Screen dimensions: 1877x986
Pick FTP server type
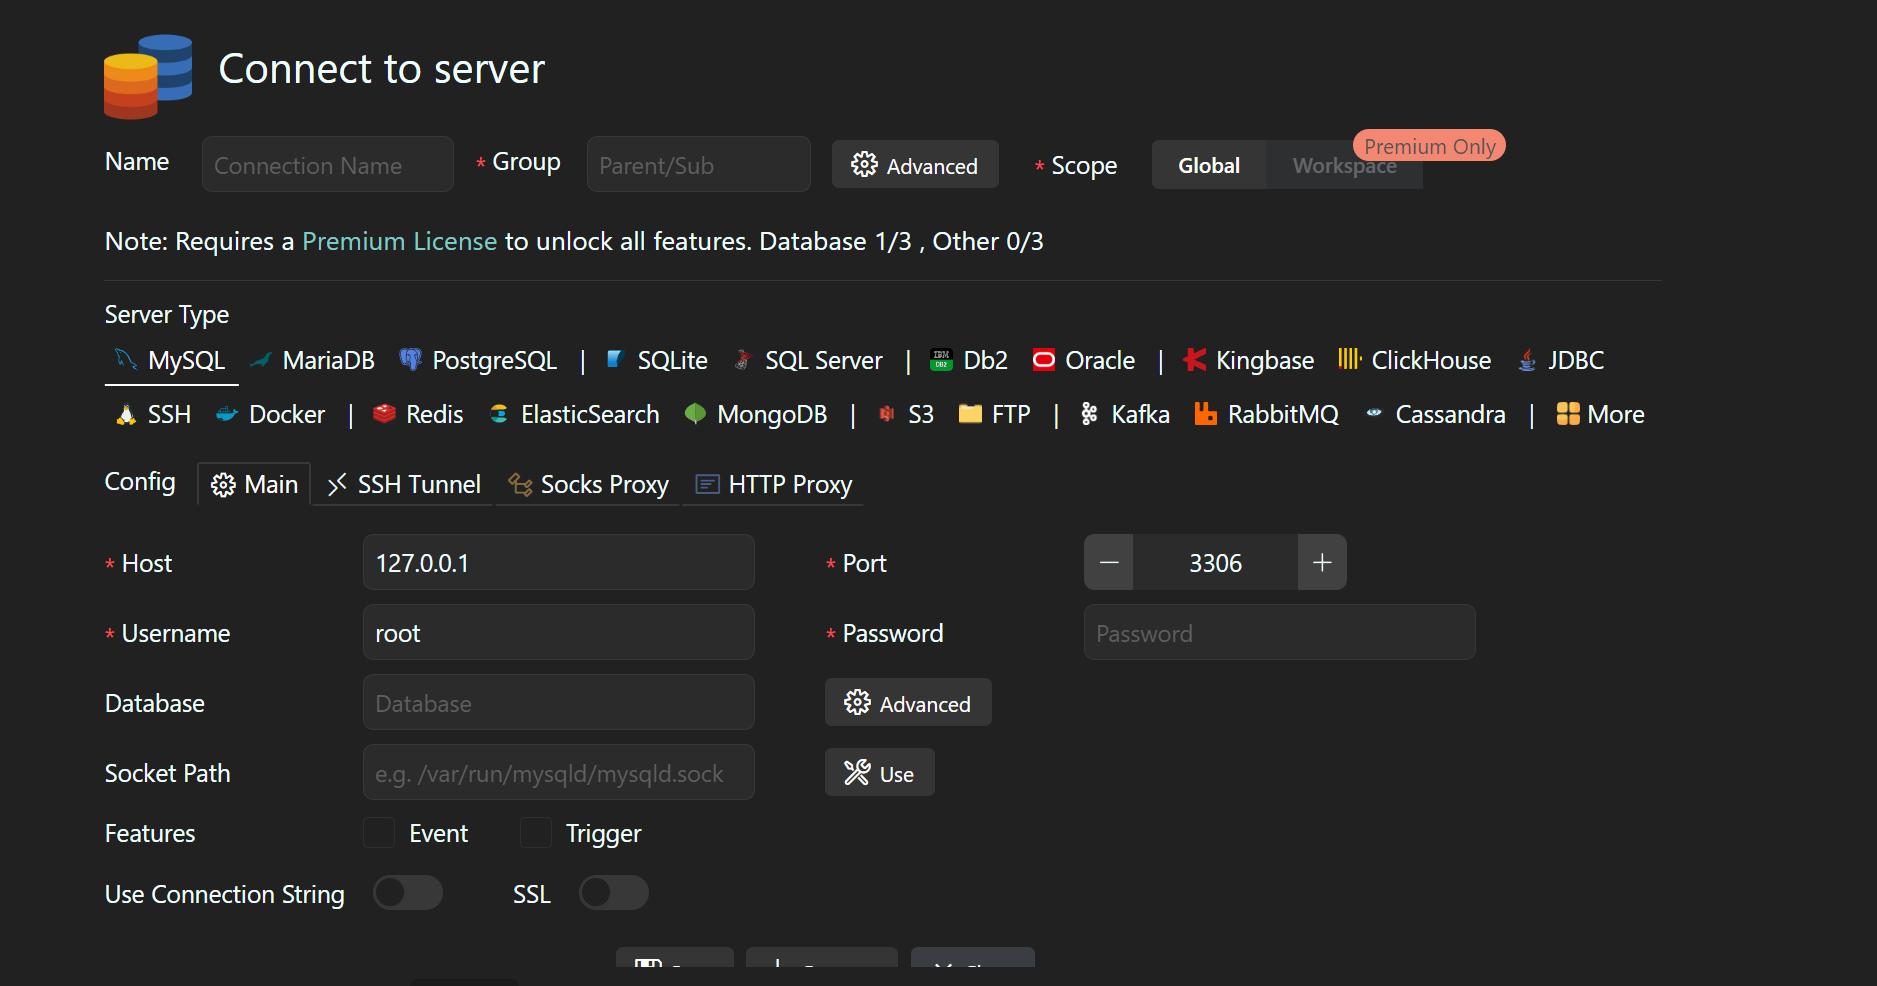coord(994,415)
